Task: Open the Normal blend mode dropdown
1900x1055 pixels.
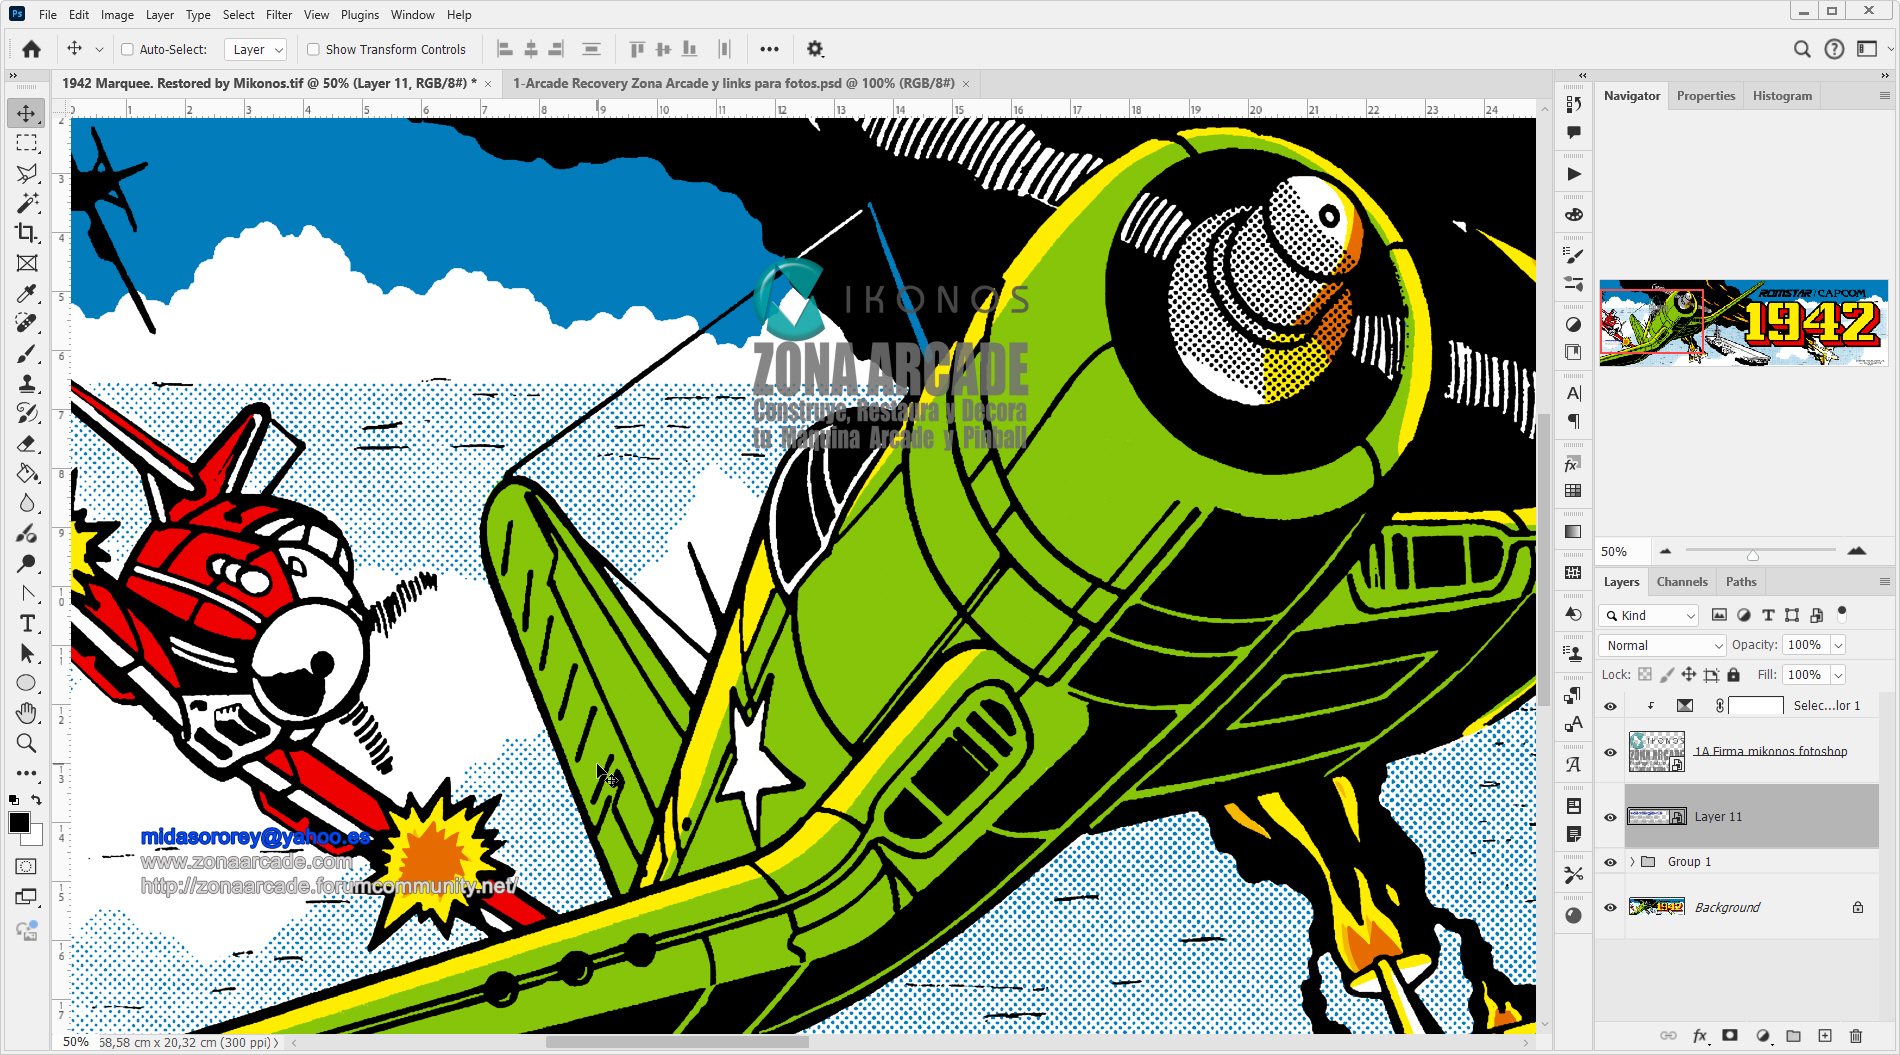Action: point(1662,645)
